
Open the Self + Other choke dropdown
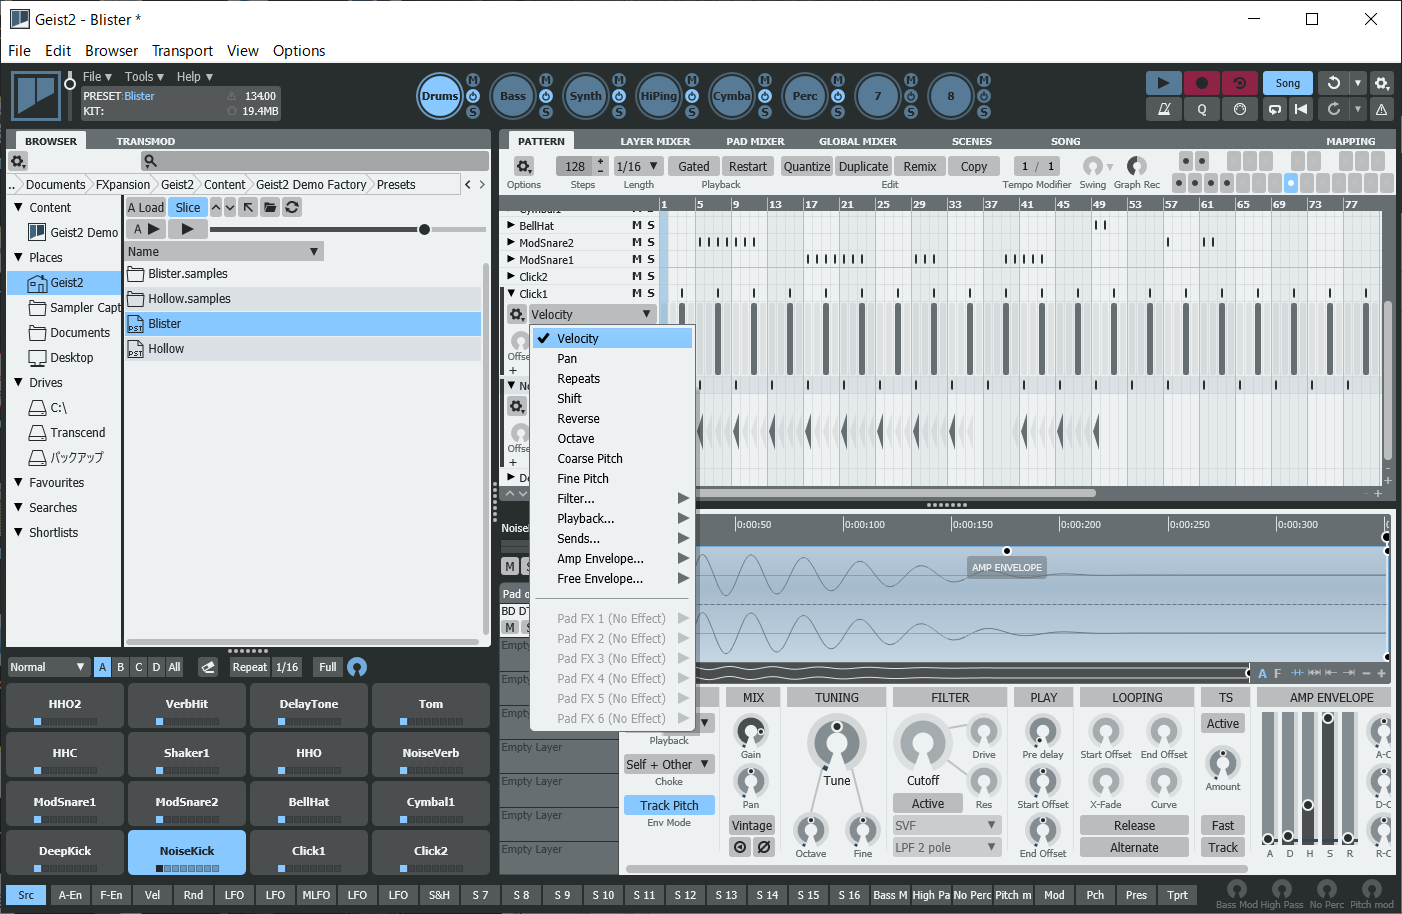point(669,764)
